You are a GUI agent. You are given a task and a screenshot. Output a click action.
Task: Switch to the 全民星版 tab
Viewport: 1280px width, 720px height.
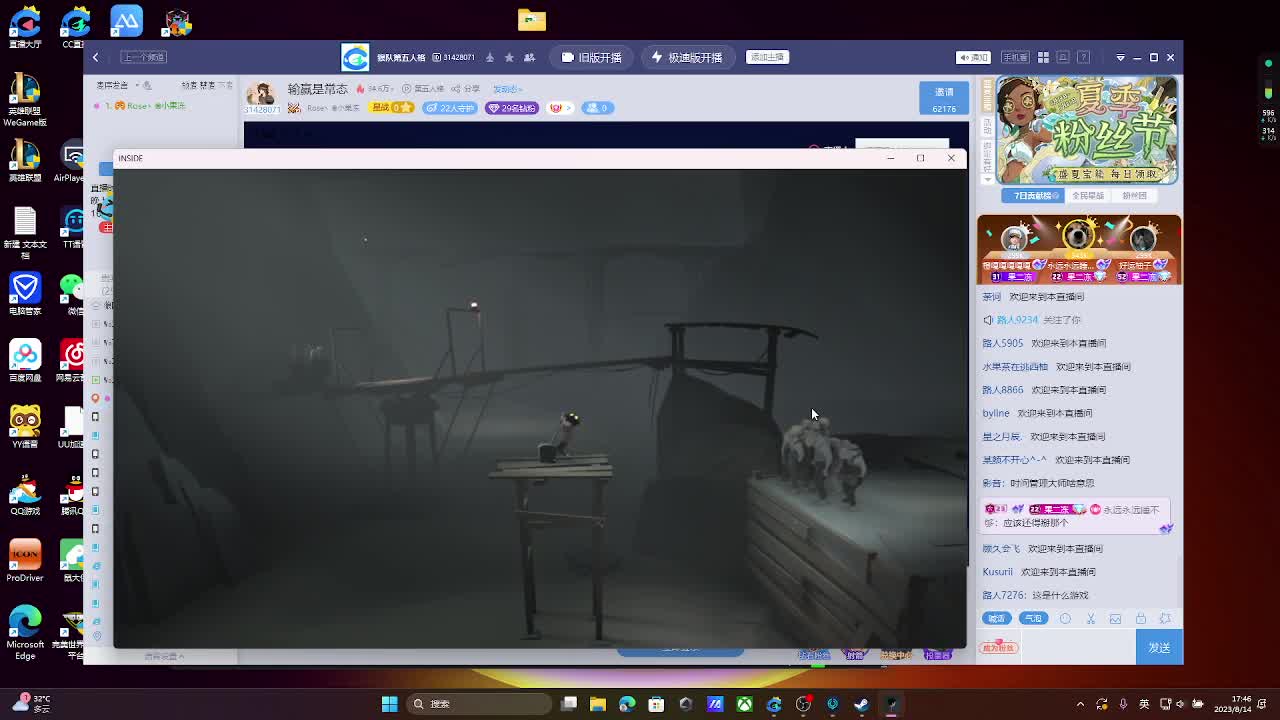coord(1088,196)
